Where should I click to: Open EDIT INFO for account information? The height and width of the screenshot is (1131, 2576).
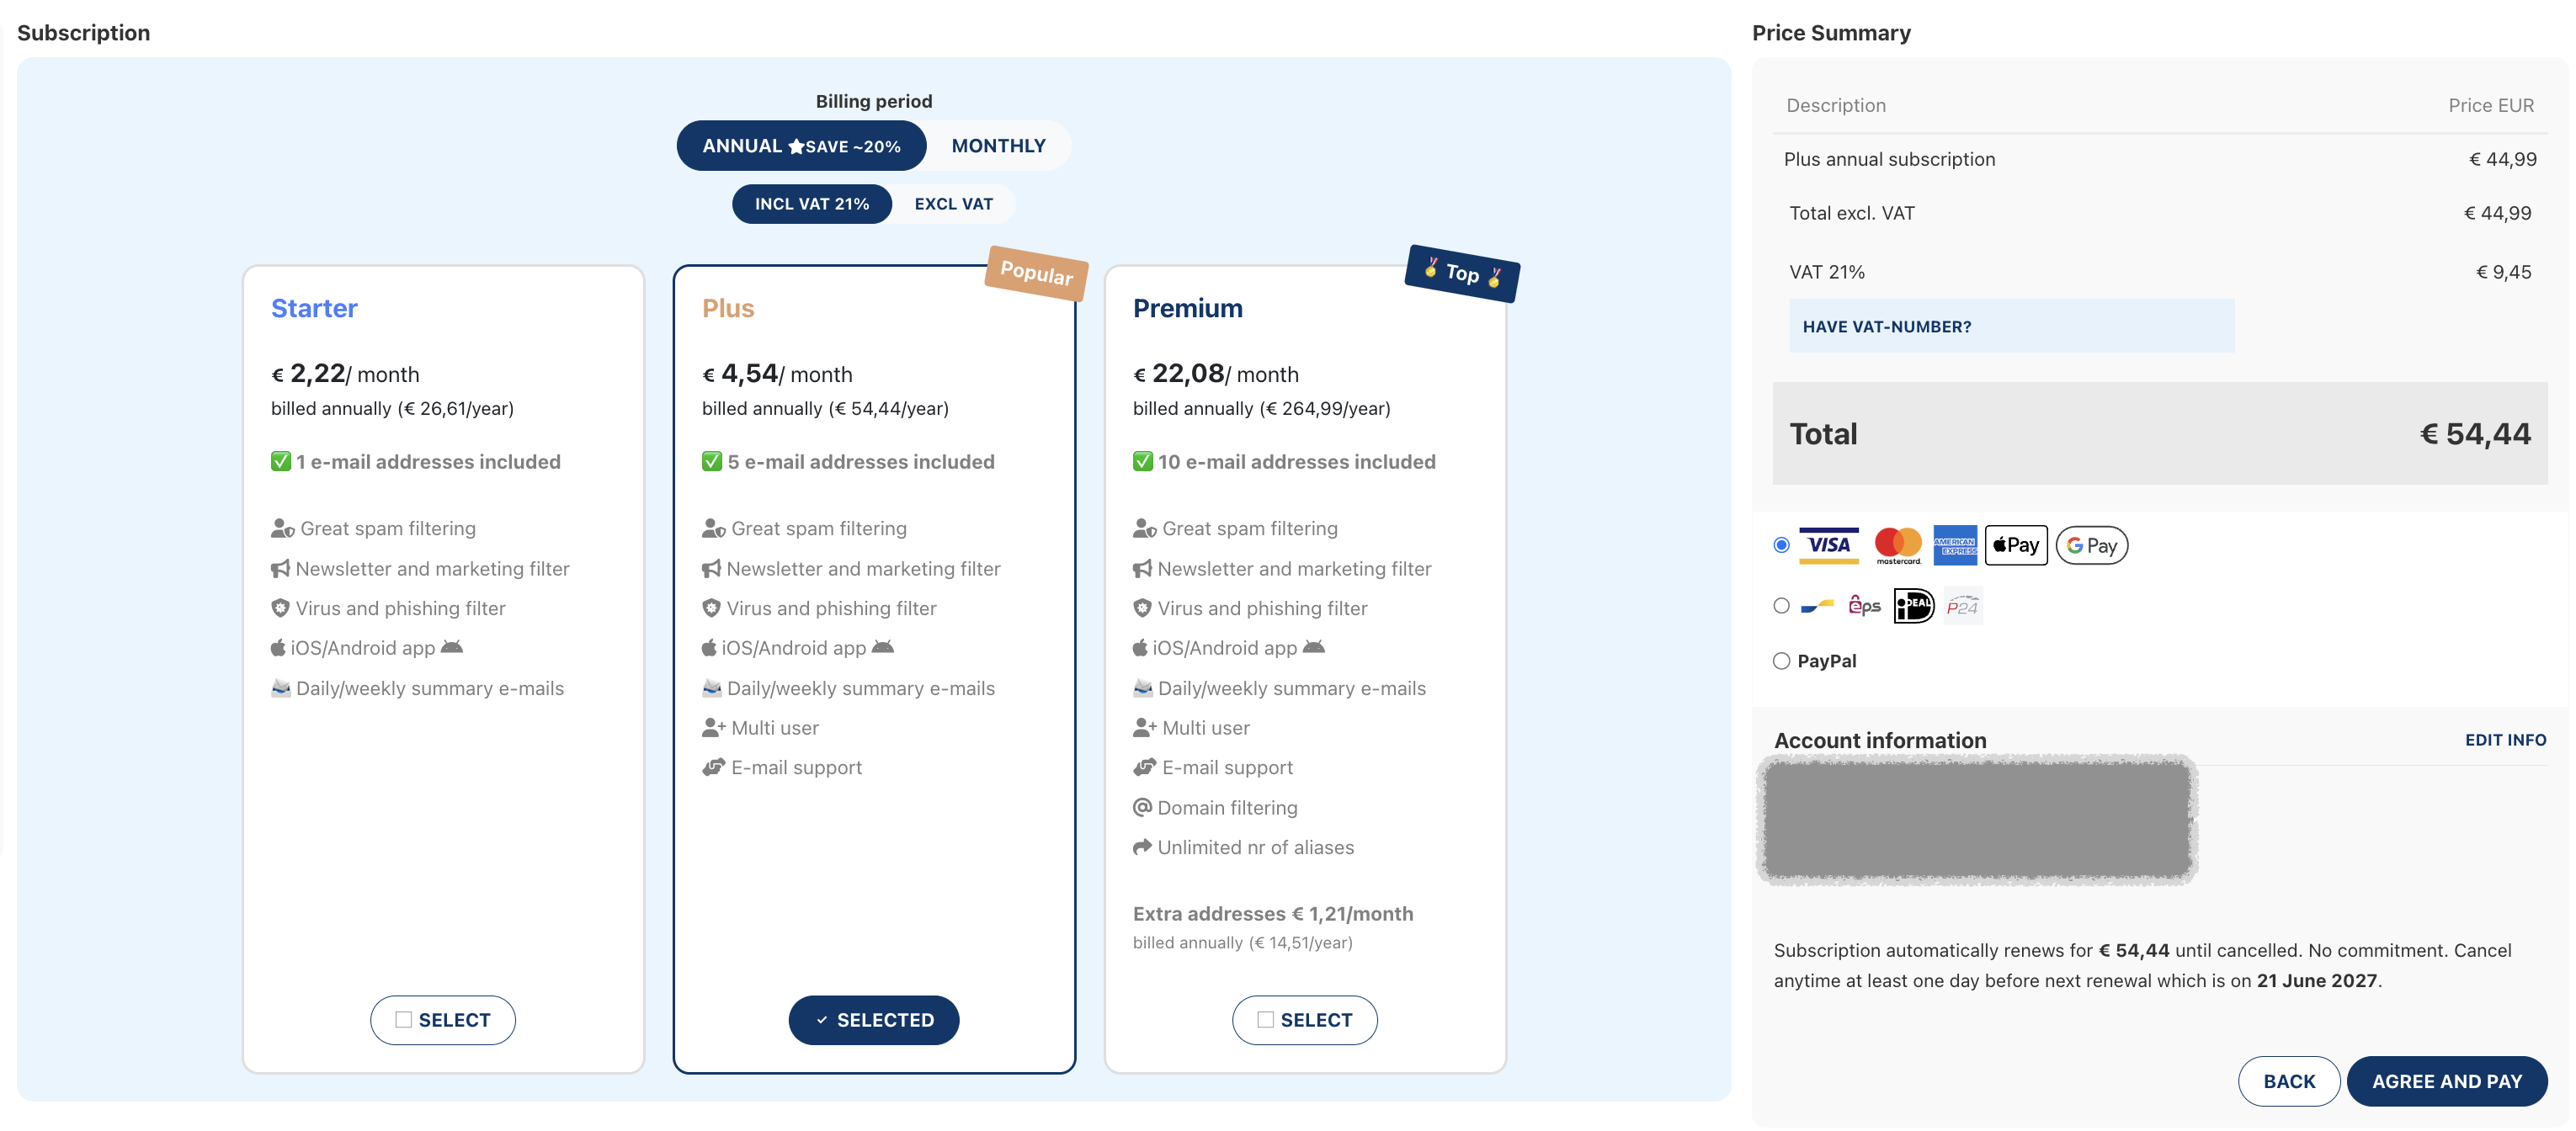point(2505,740)
